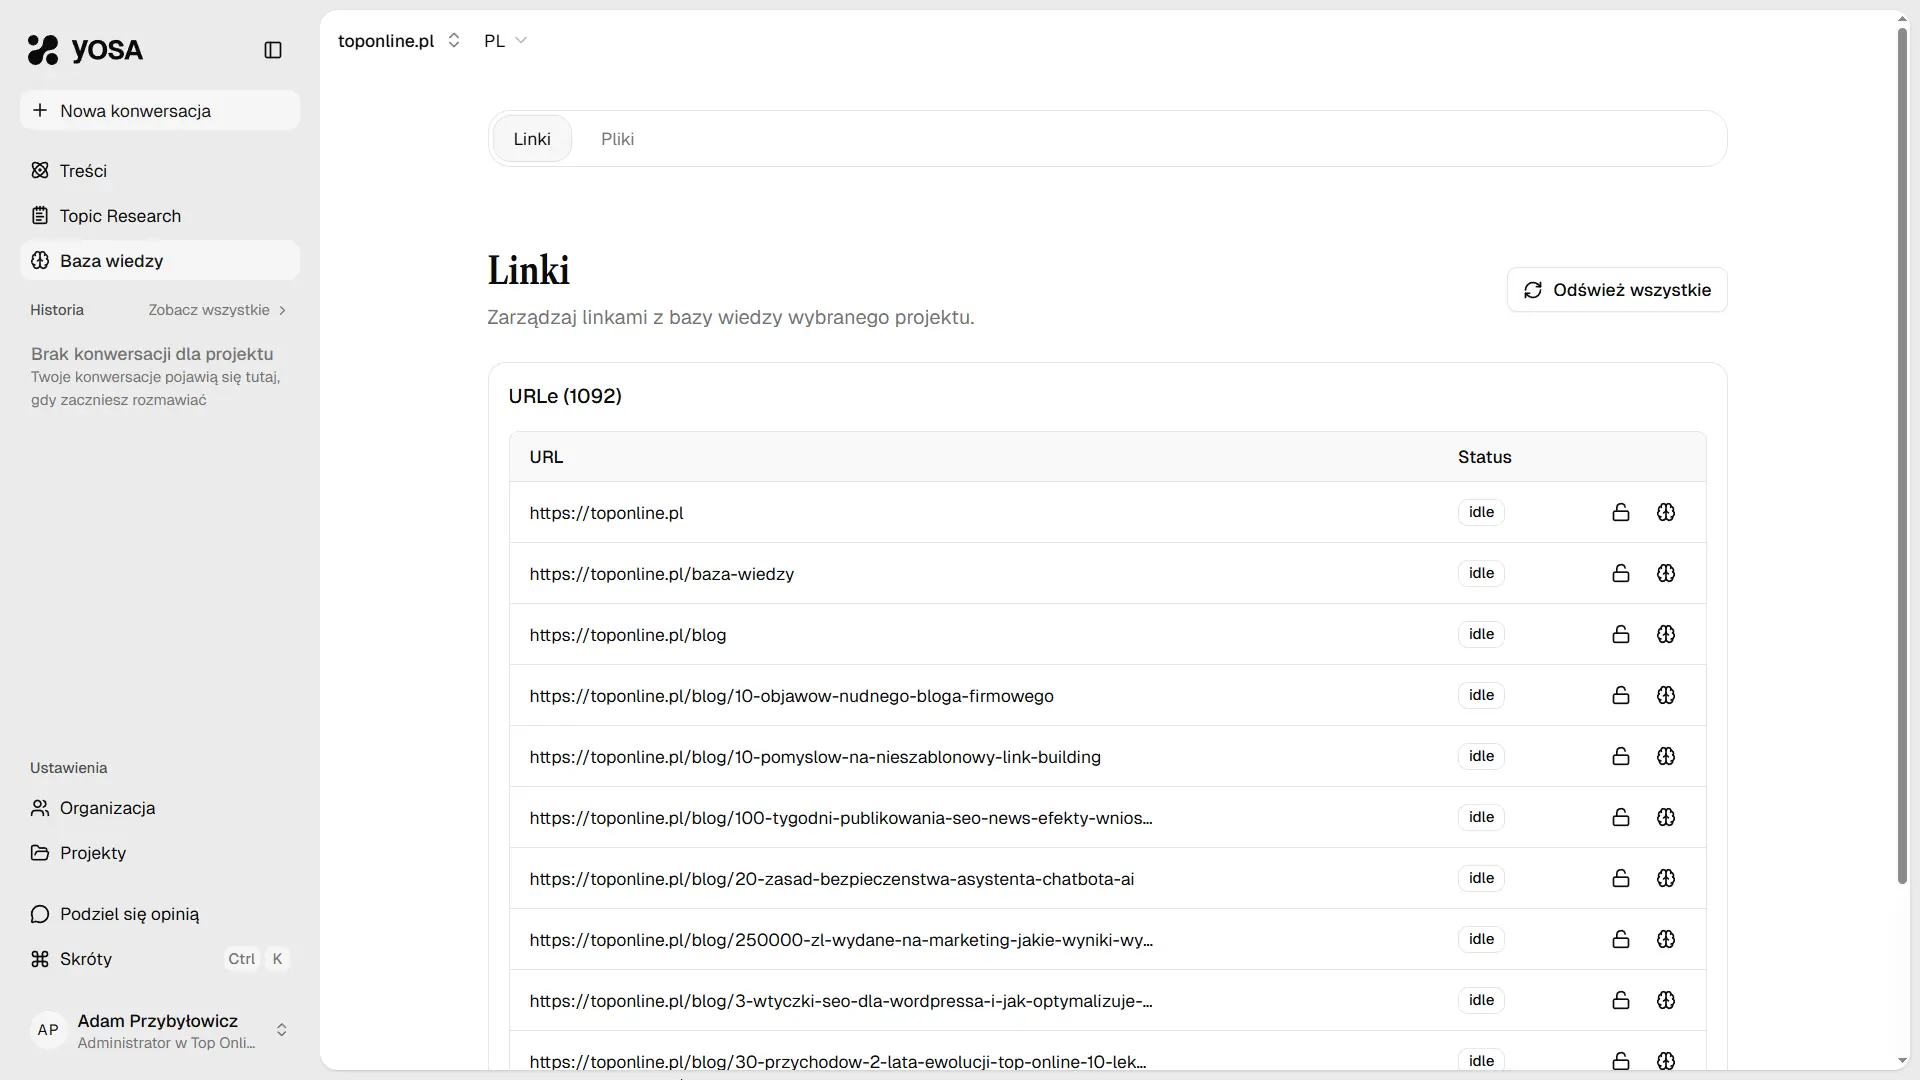Screen dimensions: 1920x1080
Task: Open Skróty keyboard shortcuts
Action: pos(86,959)
